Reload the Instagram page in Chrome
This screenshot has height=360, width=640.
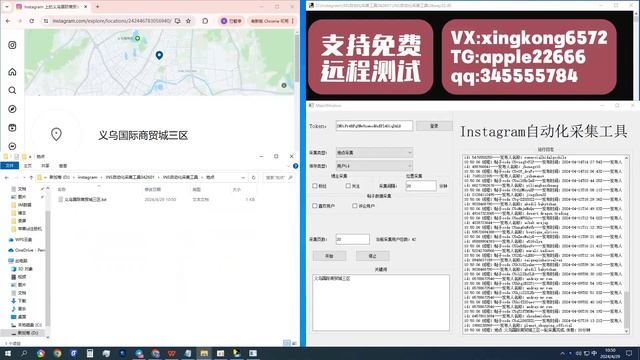(x=31, y=21)
